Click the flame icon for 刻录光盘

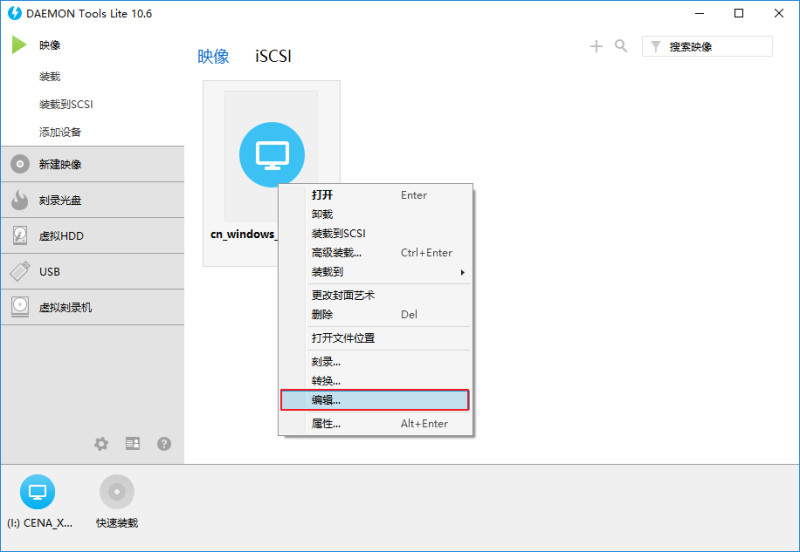[x=20, y=200]
